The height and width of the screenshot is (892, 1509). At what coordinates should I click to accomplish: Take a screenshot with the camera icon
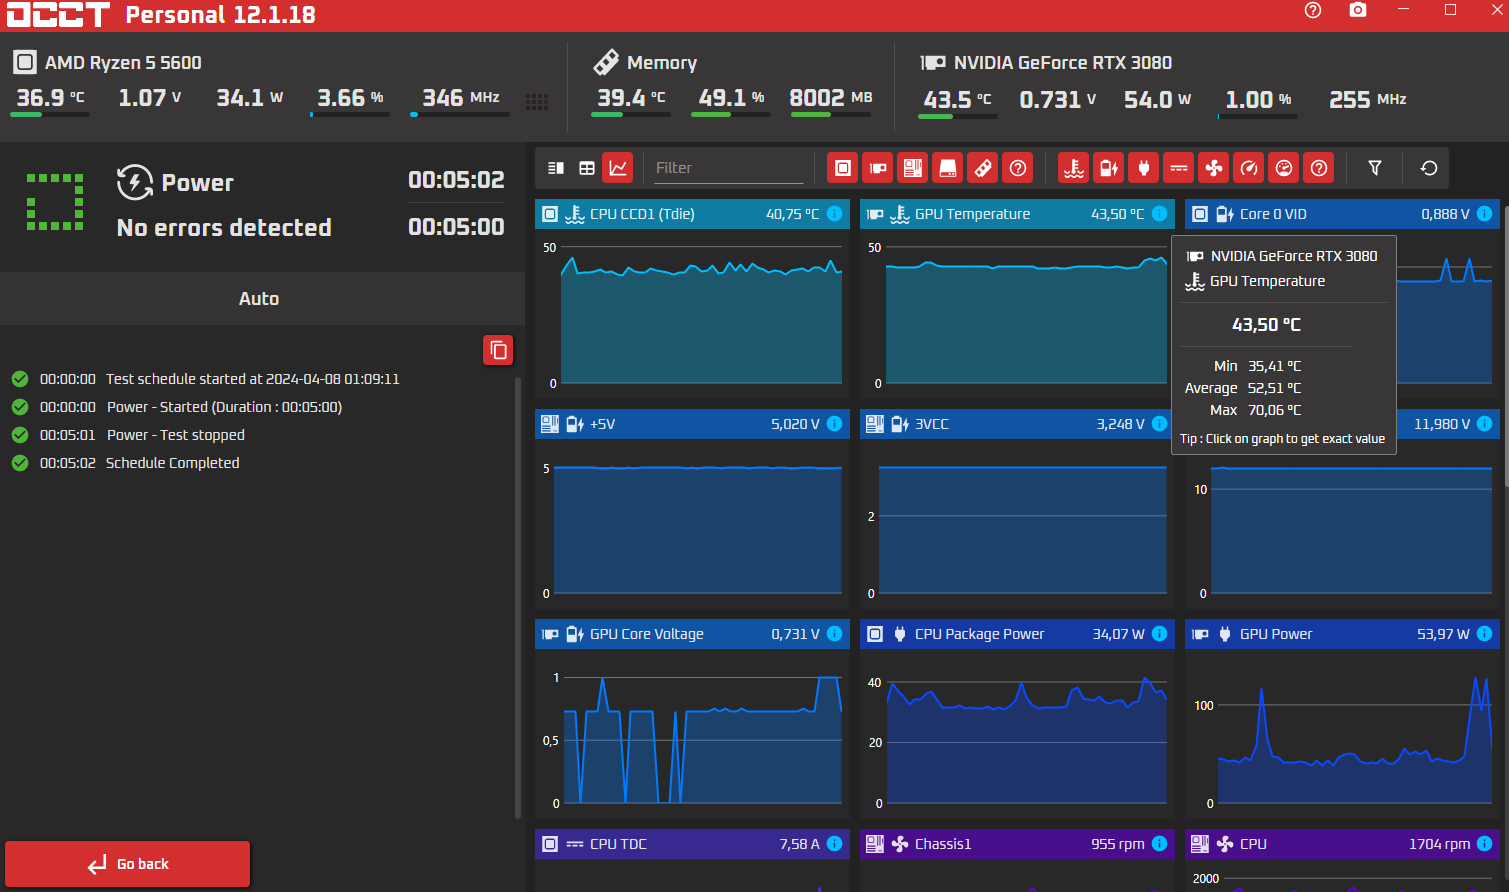pos(1357,10)
